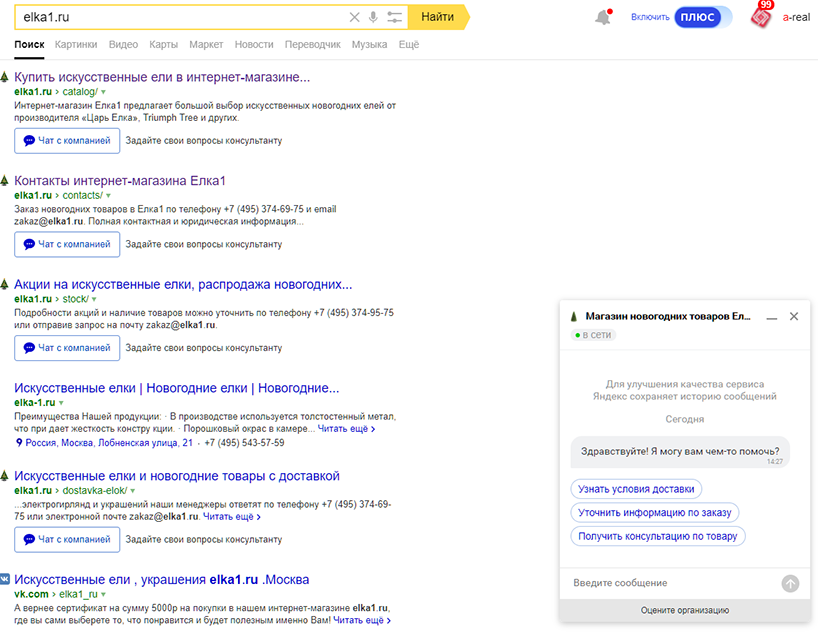The width and height of the screenshot is (818, 634).
Task: Switch to Новости tab
Action: pos(254,44)
